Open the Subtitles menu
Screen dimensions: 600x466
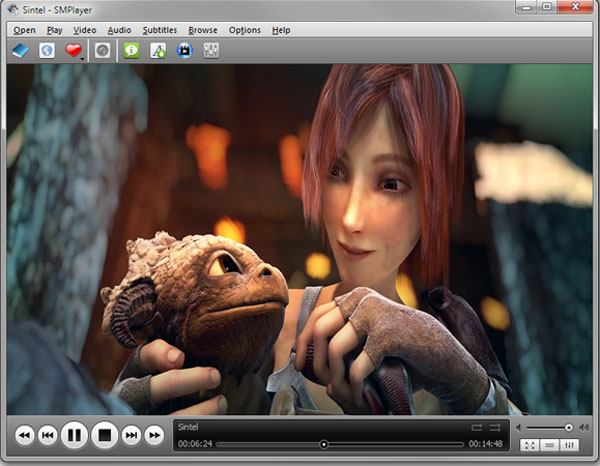click(x=159, y=30)
